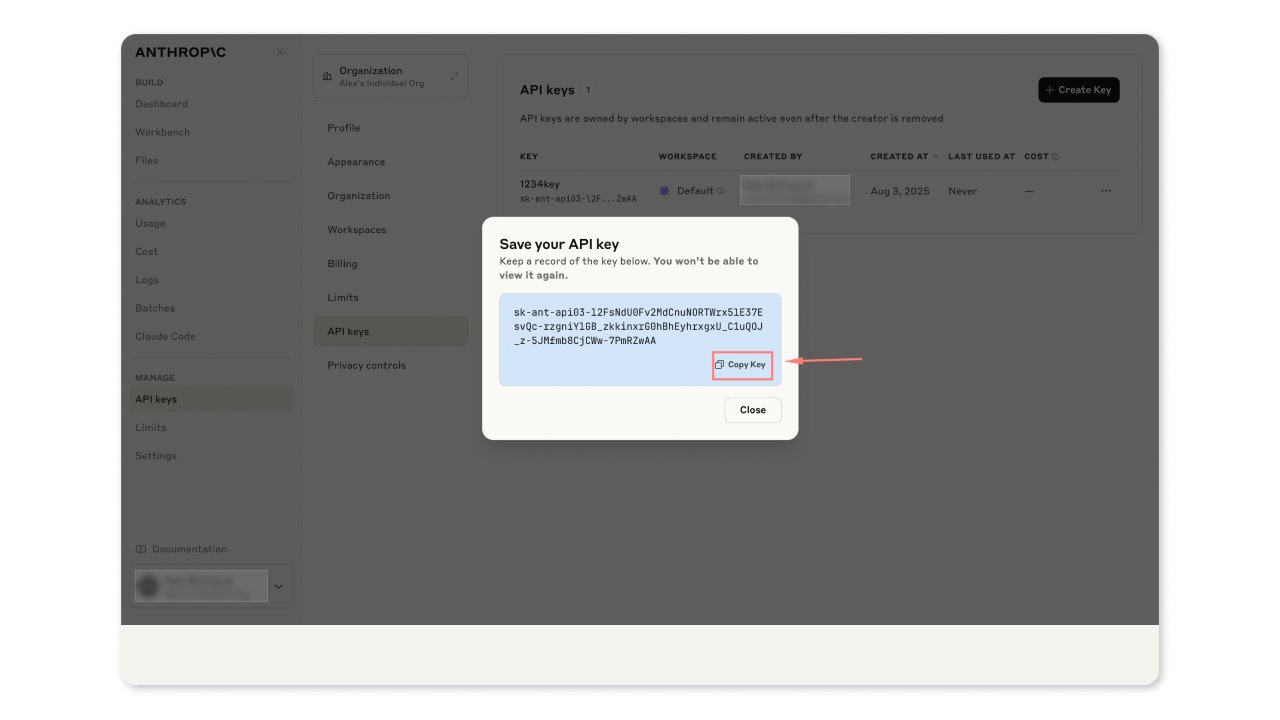Click the Created By column header
Viewport: 1280px width, 720px height.
click(x=773, y=157)
